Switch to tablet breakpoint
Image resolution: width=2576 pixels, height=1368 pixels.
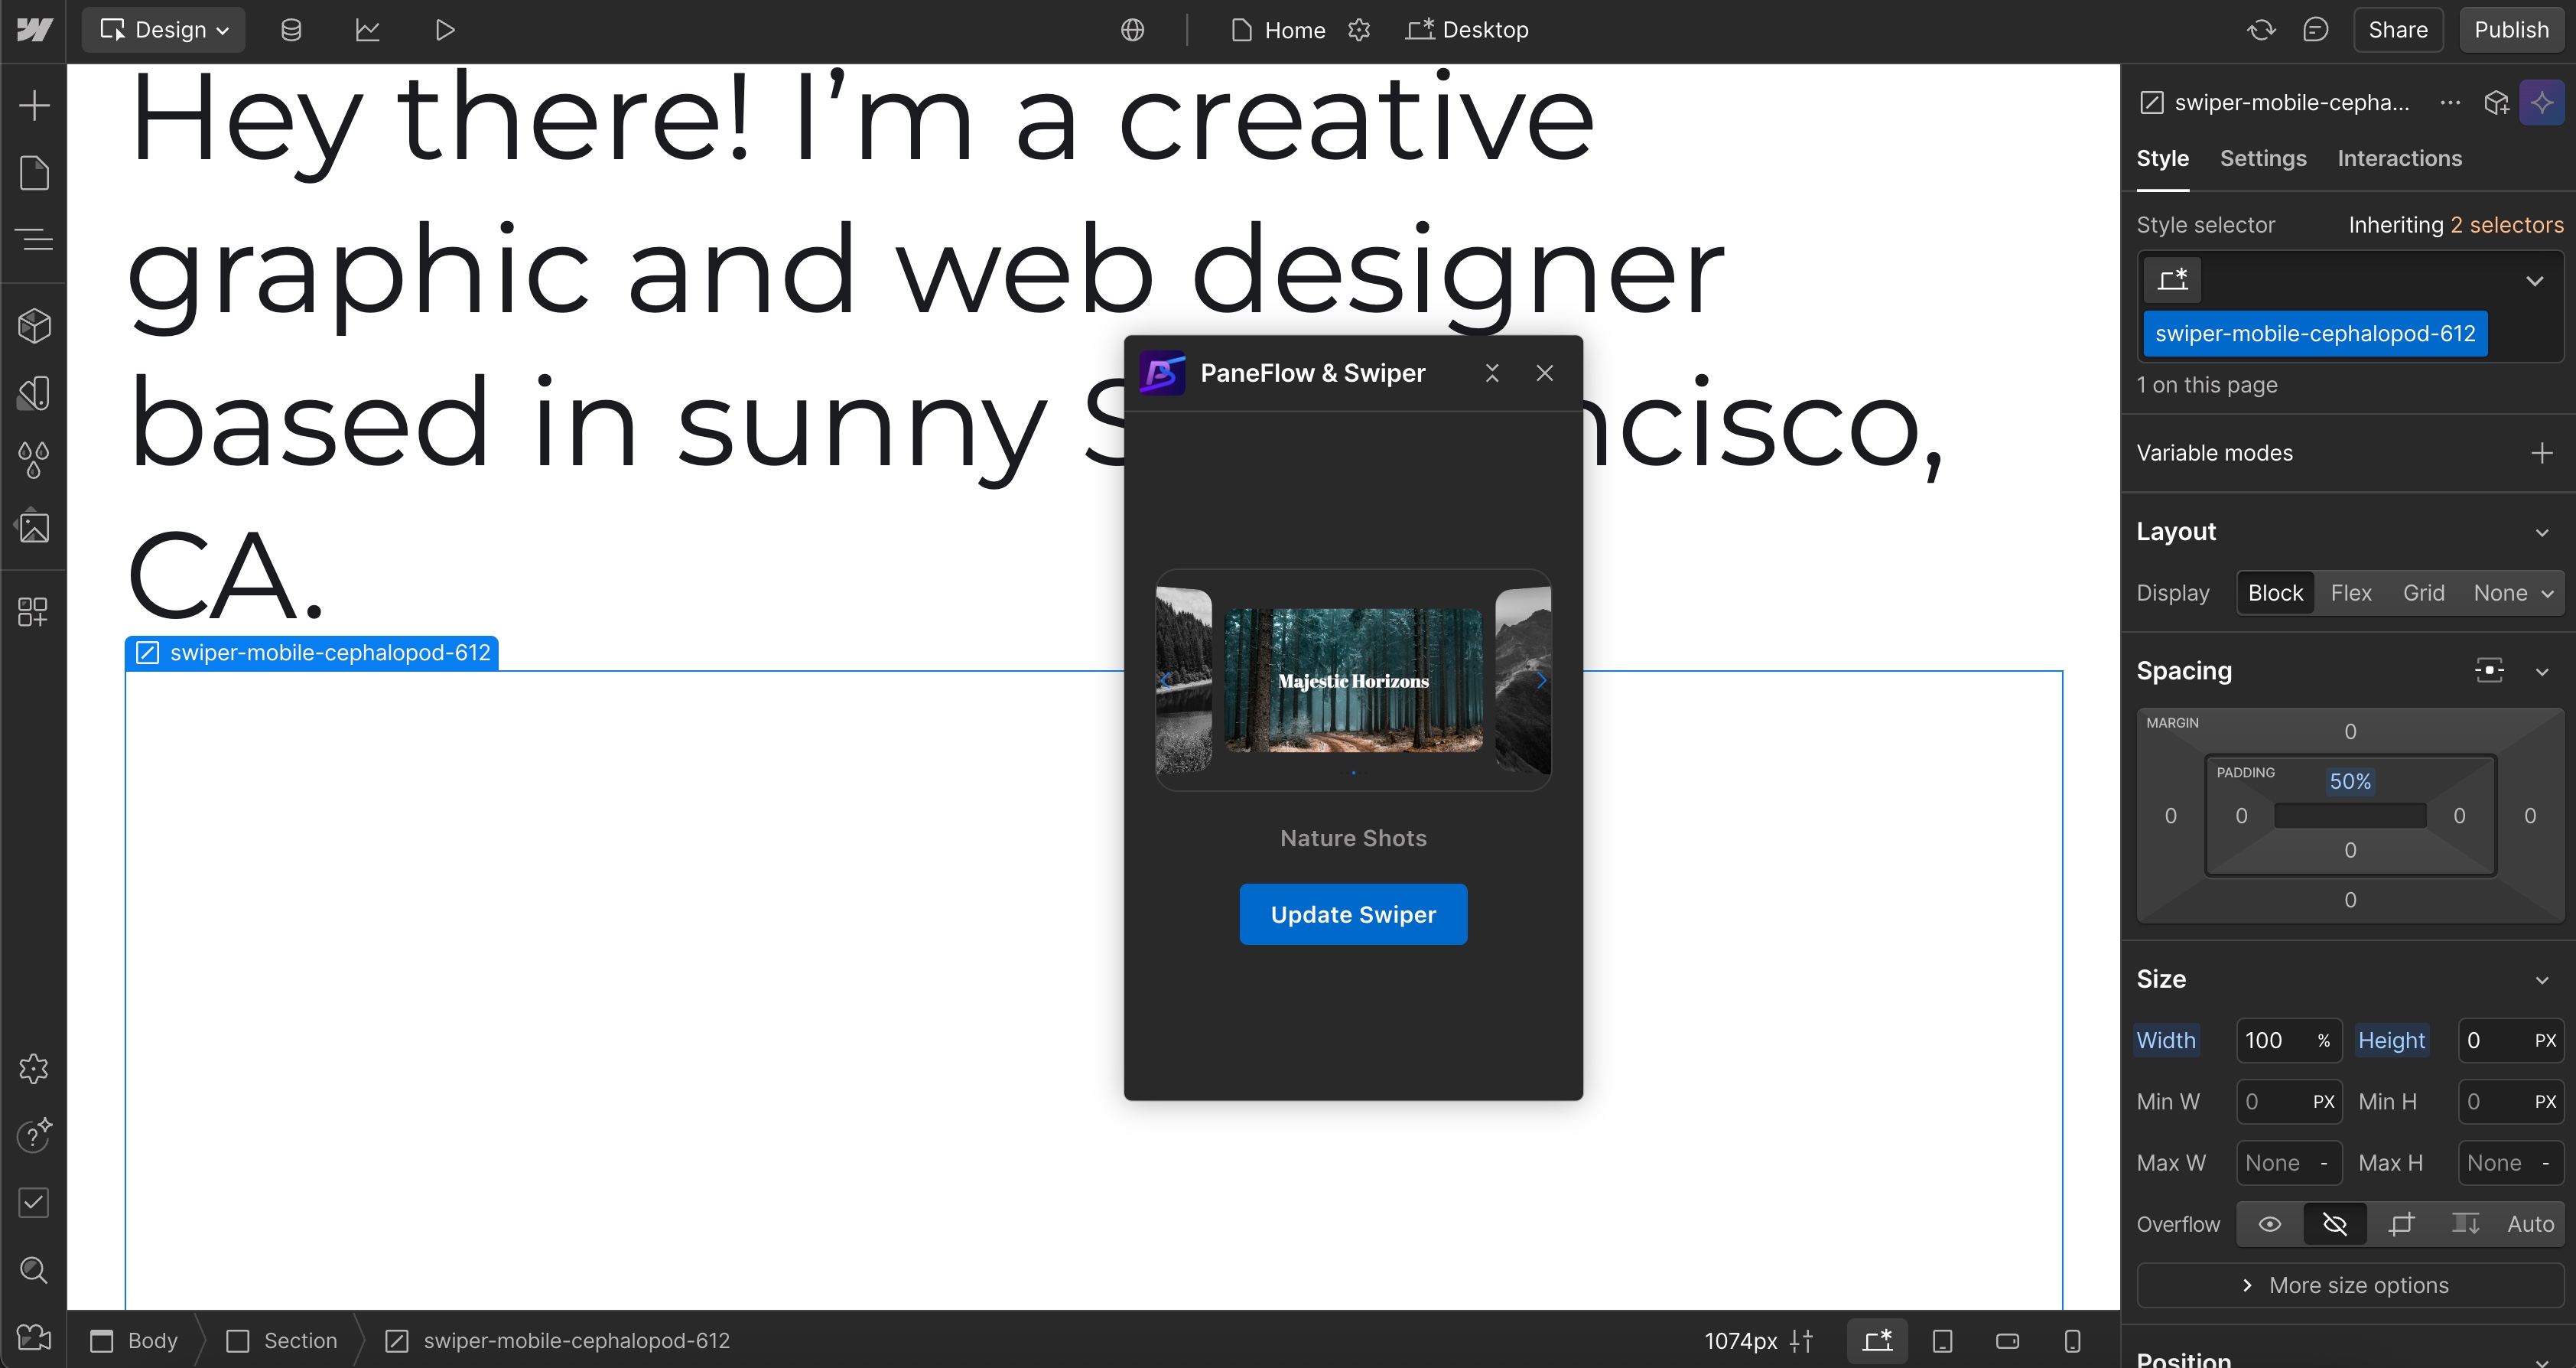coord(1942,1340)
